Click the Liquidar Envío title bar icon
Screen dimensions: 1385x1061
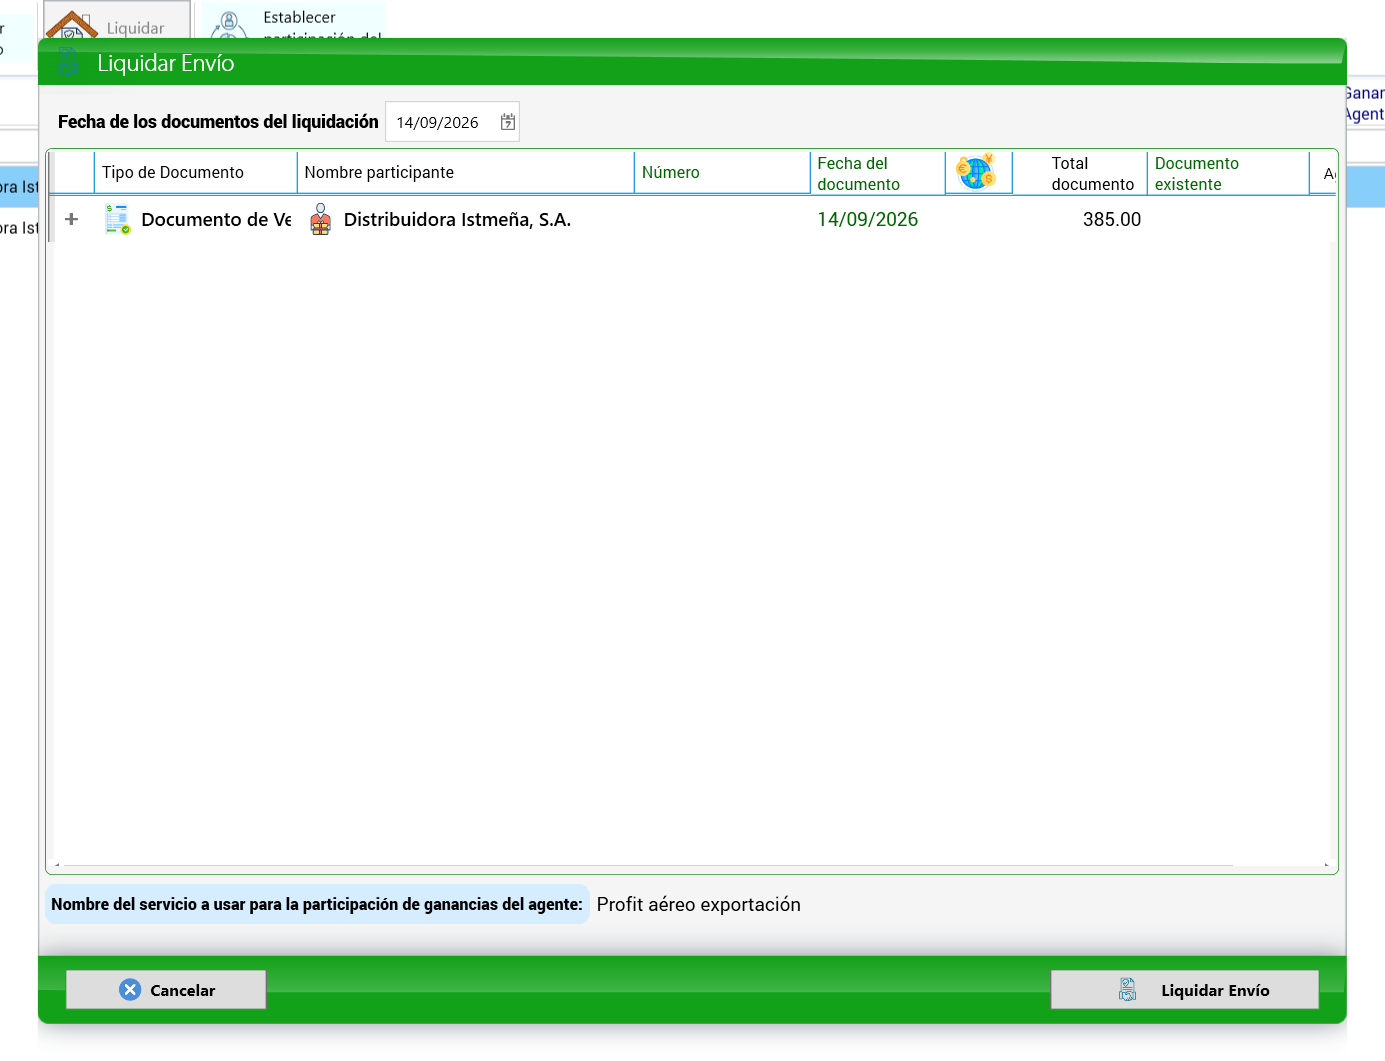(x=68, y=62)
